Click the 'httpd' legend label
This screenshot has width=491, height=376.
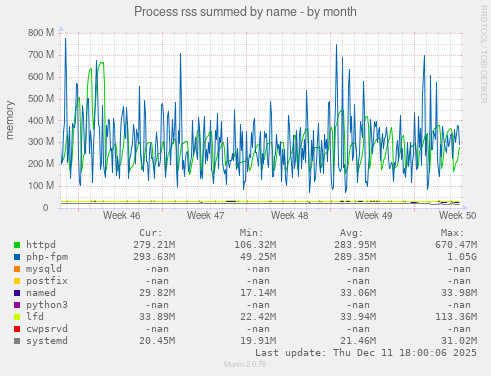coord(41,245)
